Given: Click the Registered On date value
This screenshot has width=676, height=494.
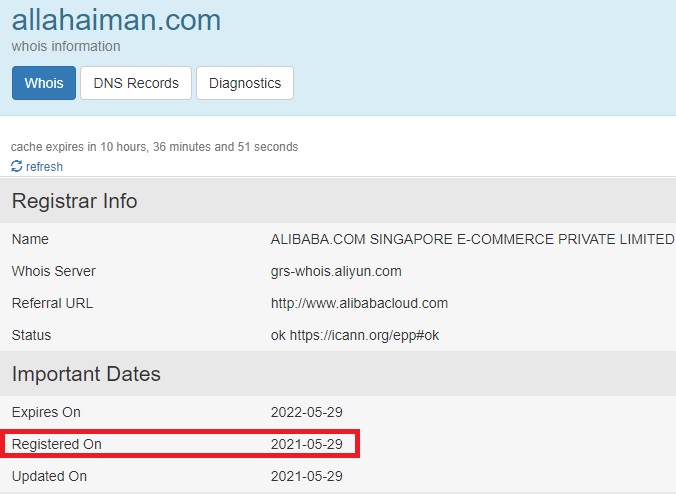Looking at the screenshot, I should click(307, 444).
